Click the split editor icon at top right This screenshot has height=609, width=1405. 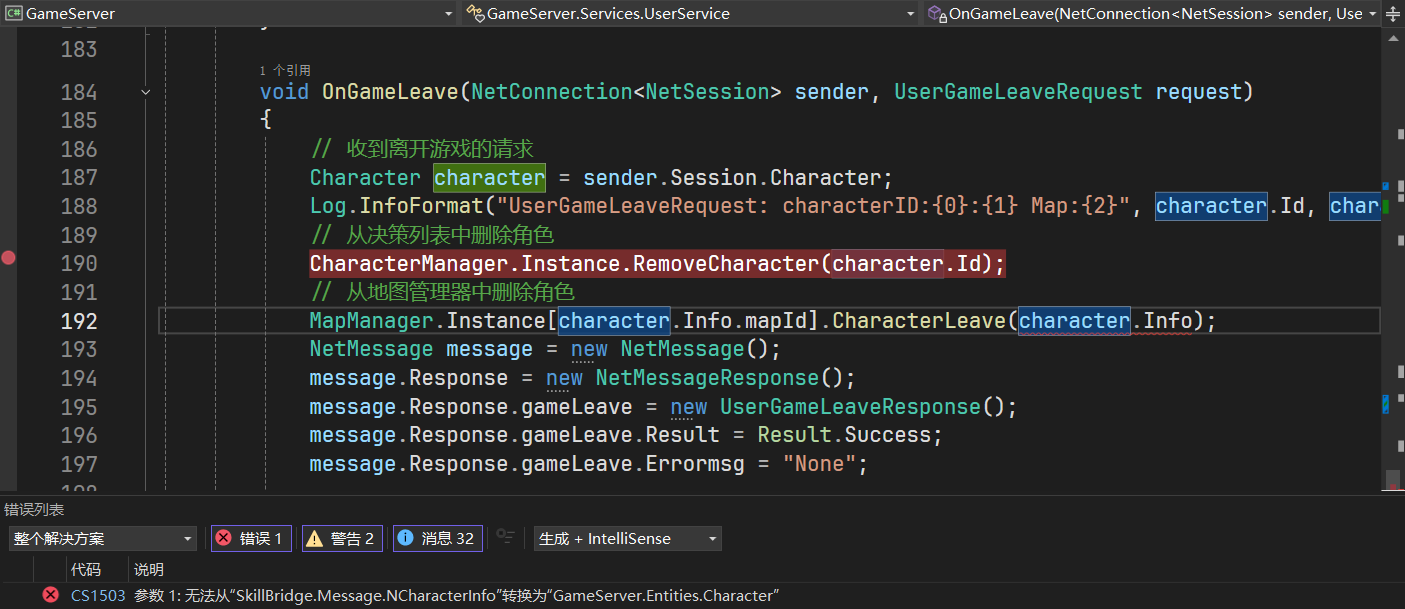click(x=1394, y=14)
